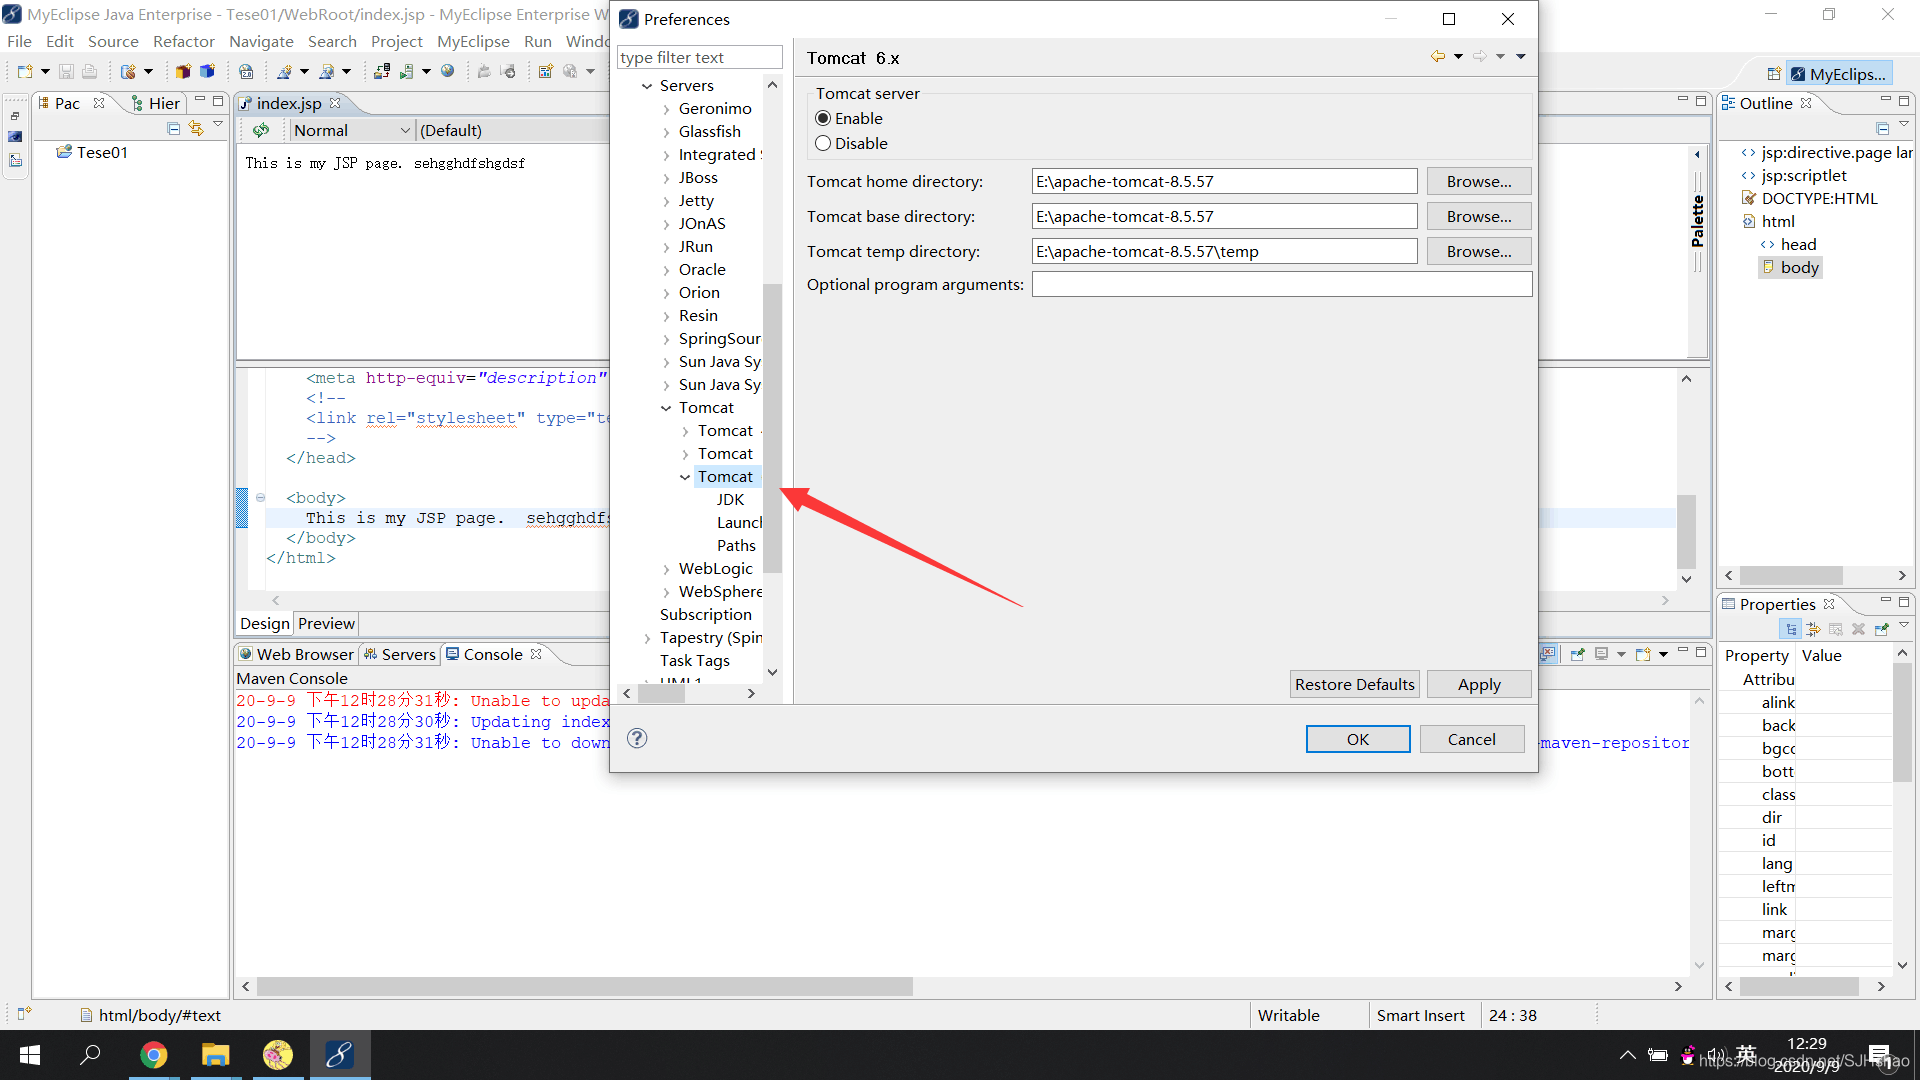This screenshot has width=1920, height=1080.
Task: Open File Explorer from the taskbar
Action: 215,1055
